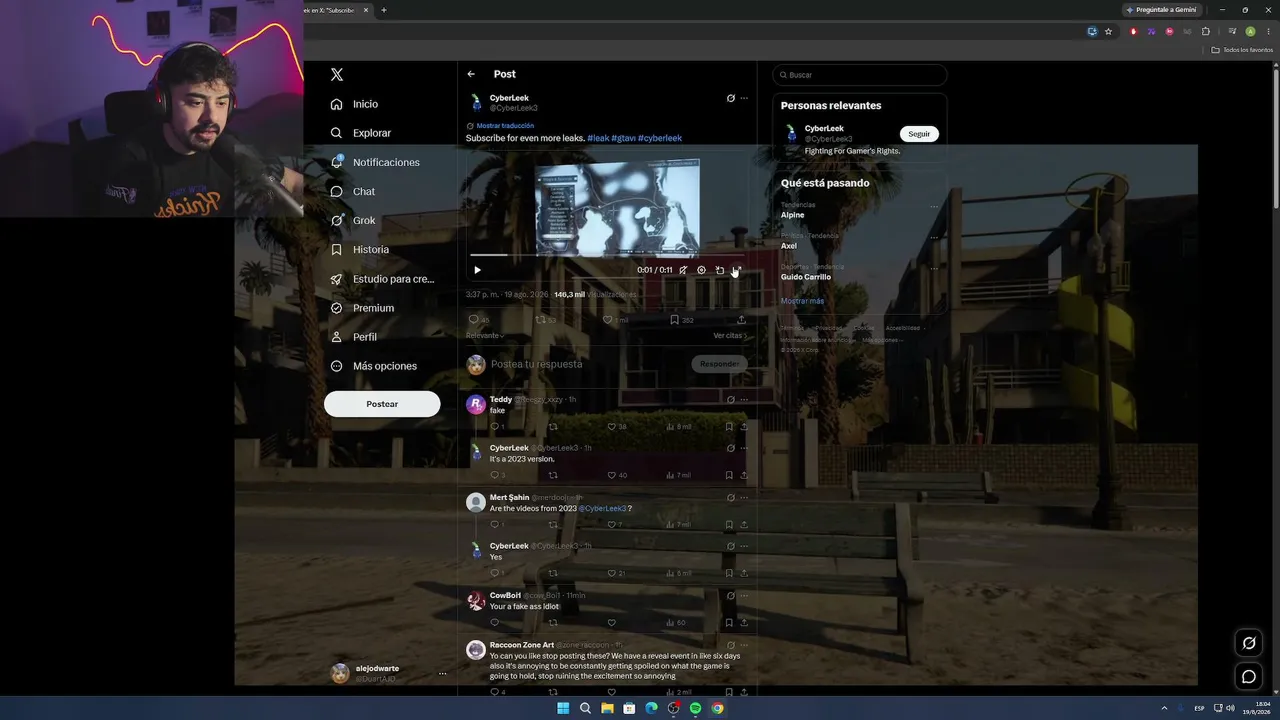Open options for Guido Carrillo trend
The width and height of the screenshot is (1280, 720).
click(x=934, y=268)
